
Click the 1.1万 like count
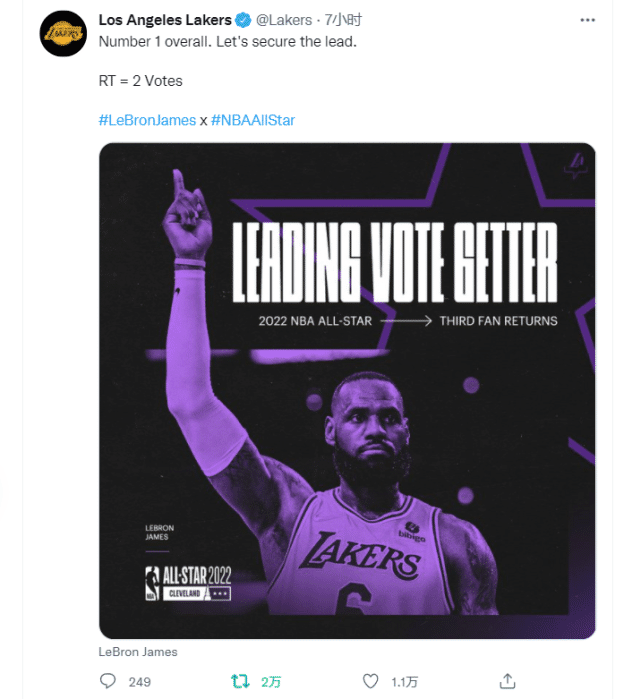point(404,682)
